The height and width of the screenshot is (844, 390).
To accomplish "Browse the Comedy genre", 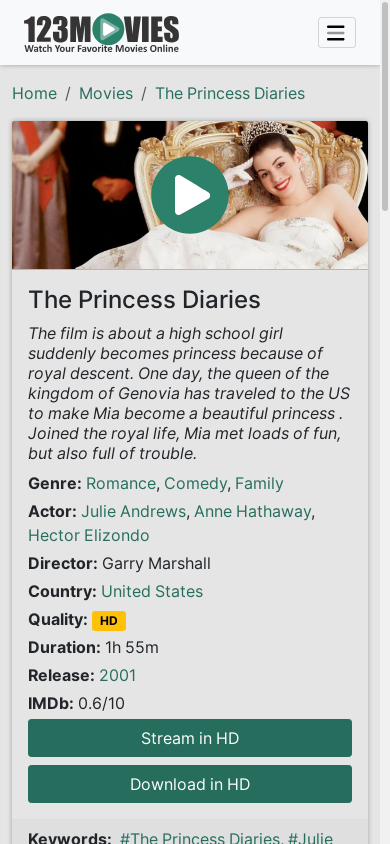I will pyautogui.click(x=195, y=483).
